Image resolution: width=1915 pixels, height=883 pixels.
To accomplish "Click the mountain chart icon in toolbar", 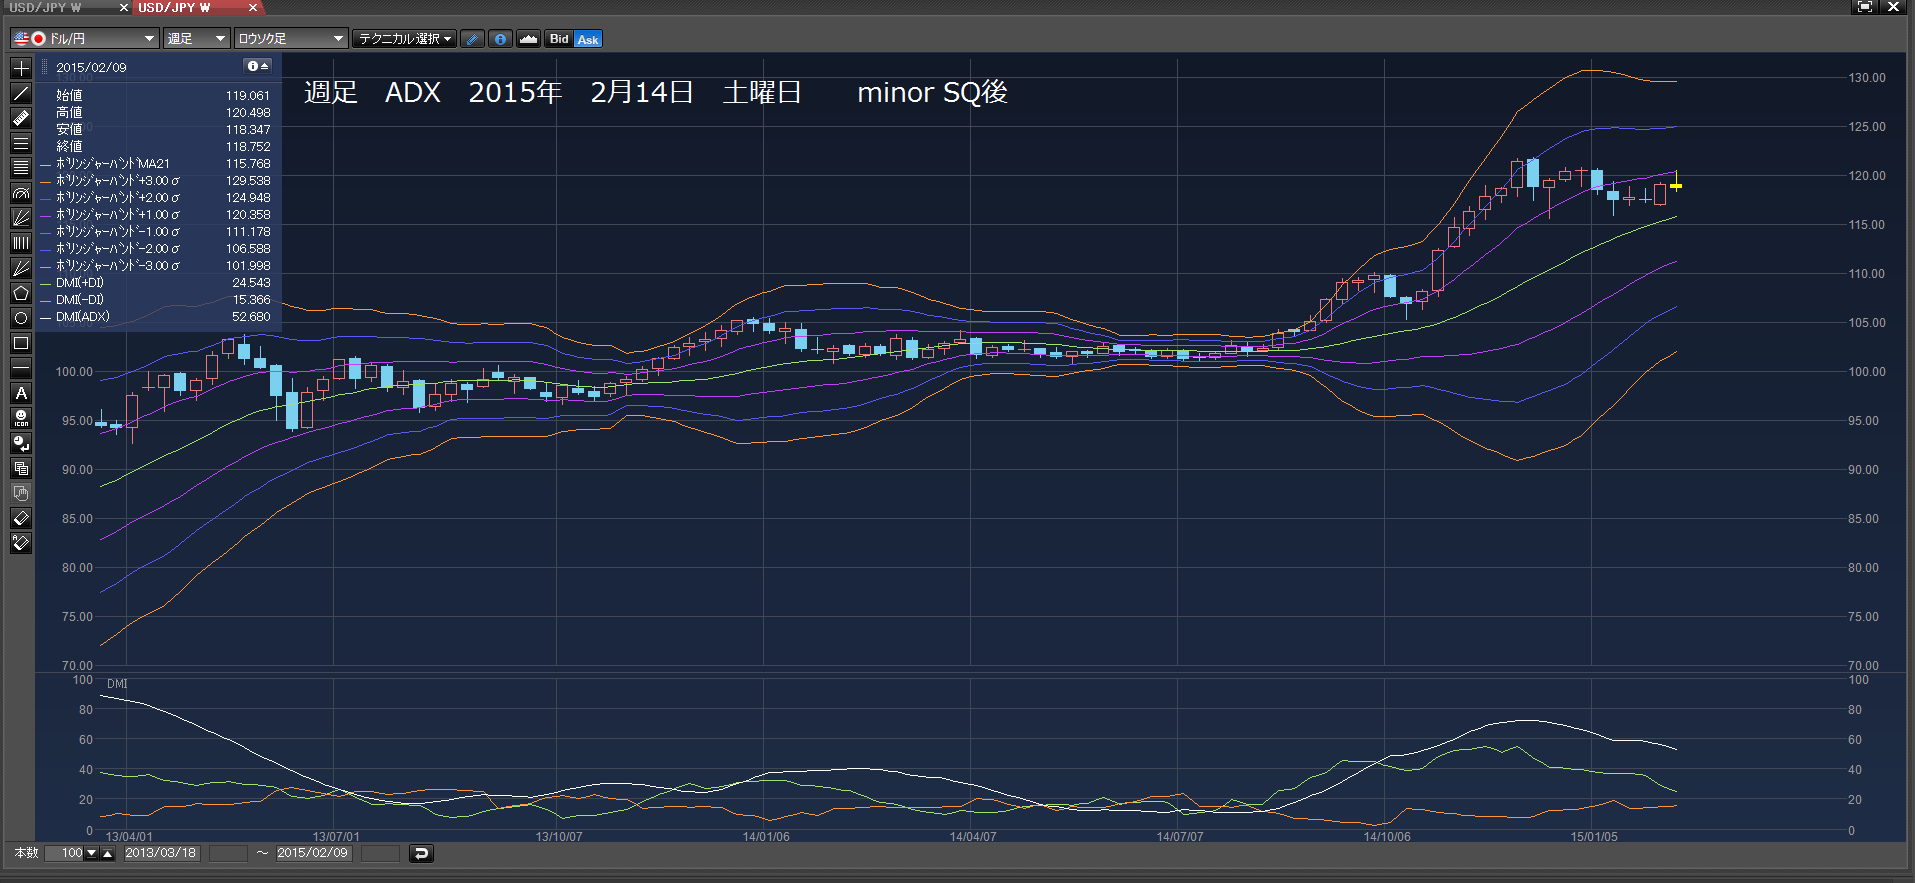I will [x=528, y=39].
